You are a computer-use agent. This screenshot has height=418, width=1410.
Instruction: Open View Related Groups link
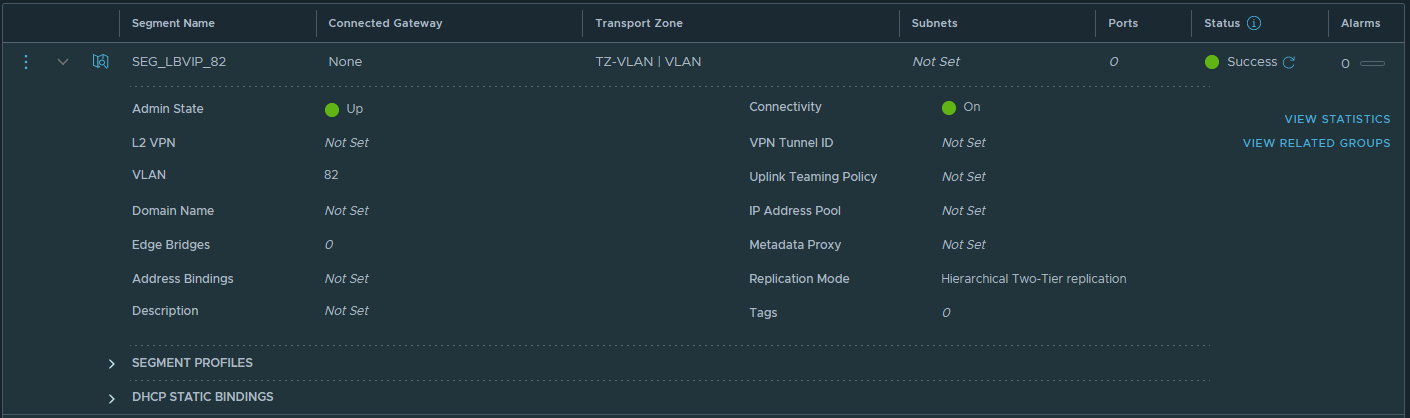pos(1316,143)
